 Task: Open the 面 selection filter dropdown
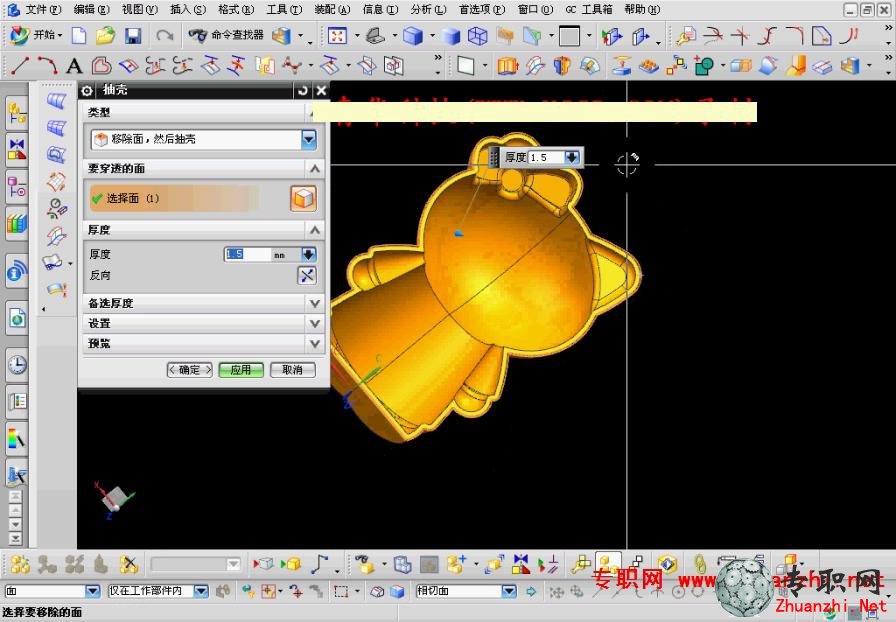(93, 591)
